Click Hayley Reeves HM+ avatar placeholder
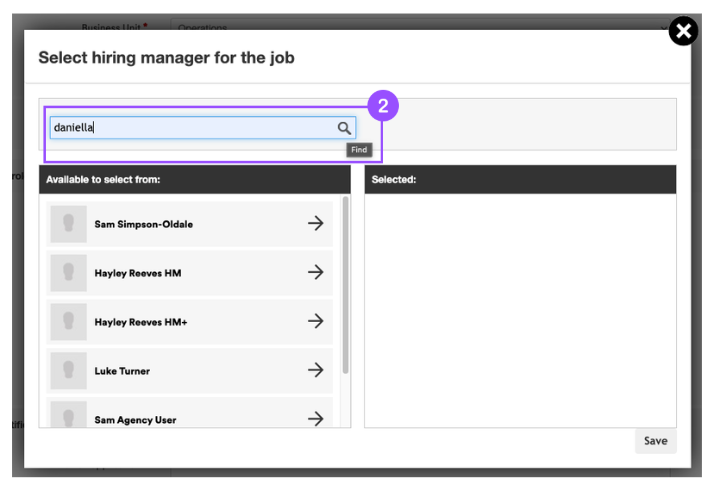This screenshot has height=491, width=715. coord(68,321)
